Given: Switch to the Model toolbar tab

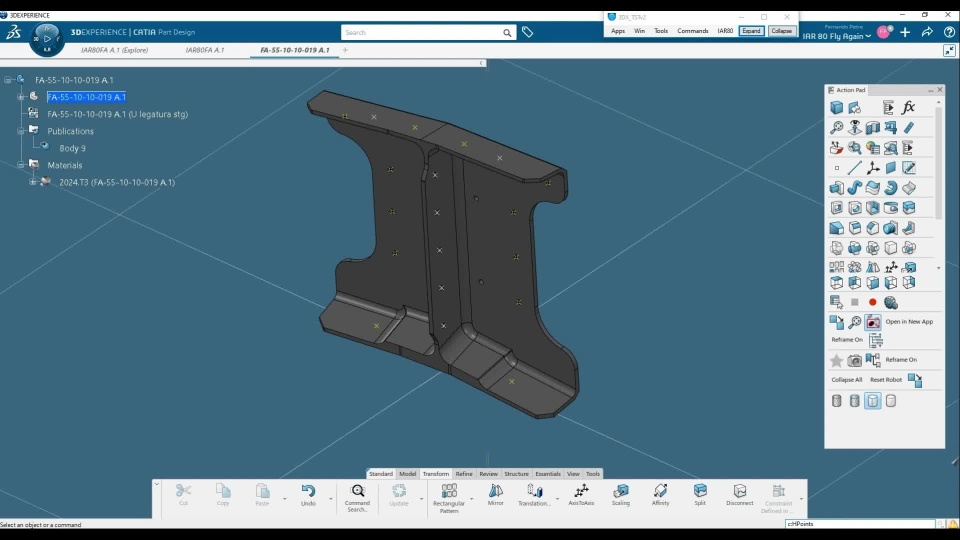Looking at the screenshot, I should tap(408, 474).
